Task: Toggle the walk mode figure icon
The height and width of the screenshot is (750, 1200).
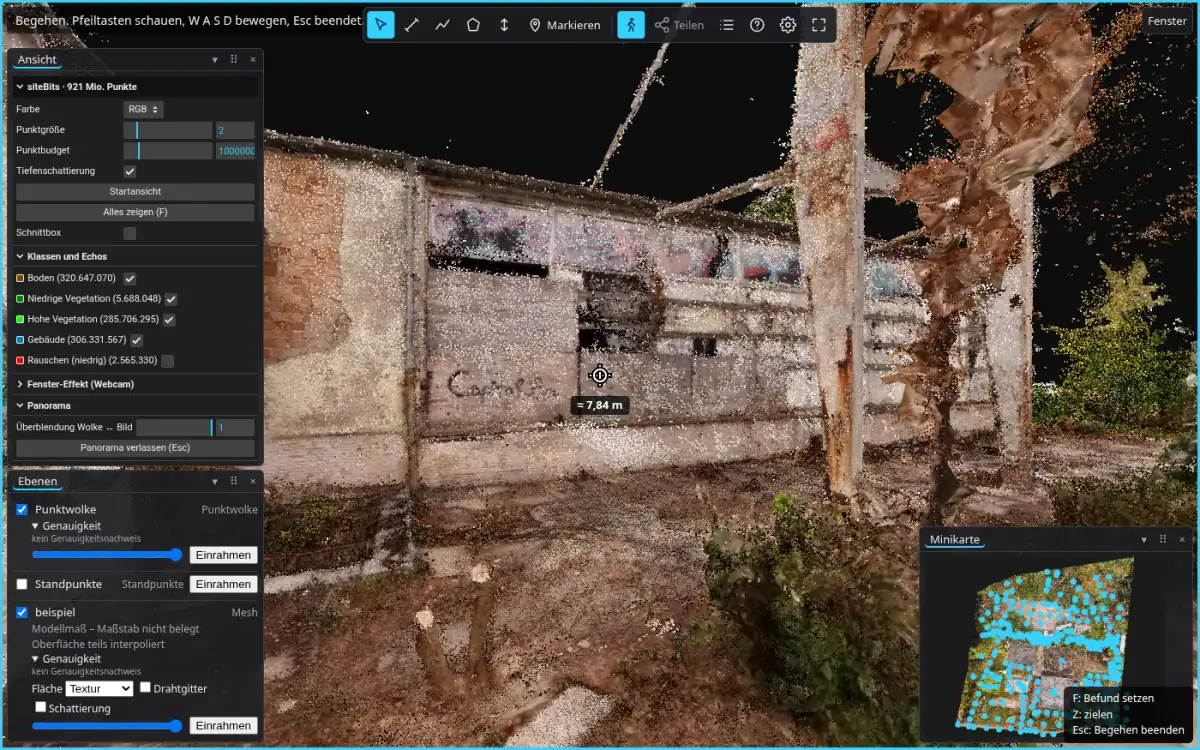Action: 631,25
